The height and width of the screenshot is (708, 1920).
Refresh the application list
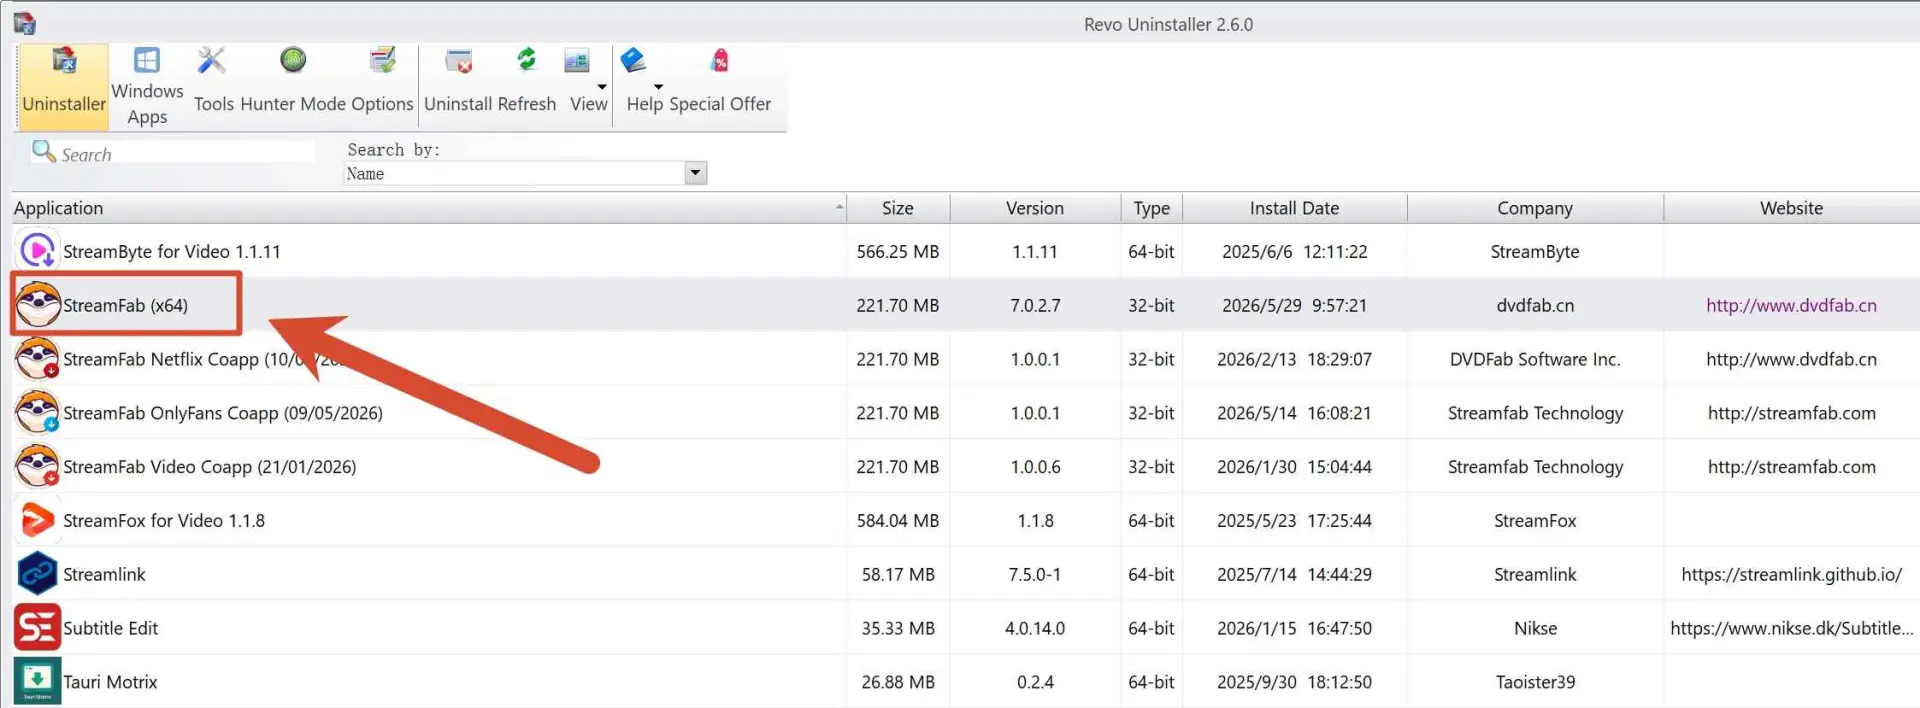[526, 61]
